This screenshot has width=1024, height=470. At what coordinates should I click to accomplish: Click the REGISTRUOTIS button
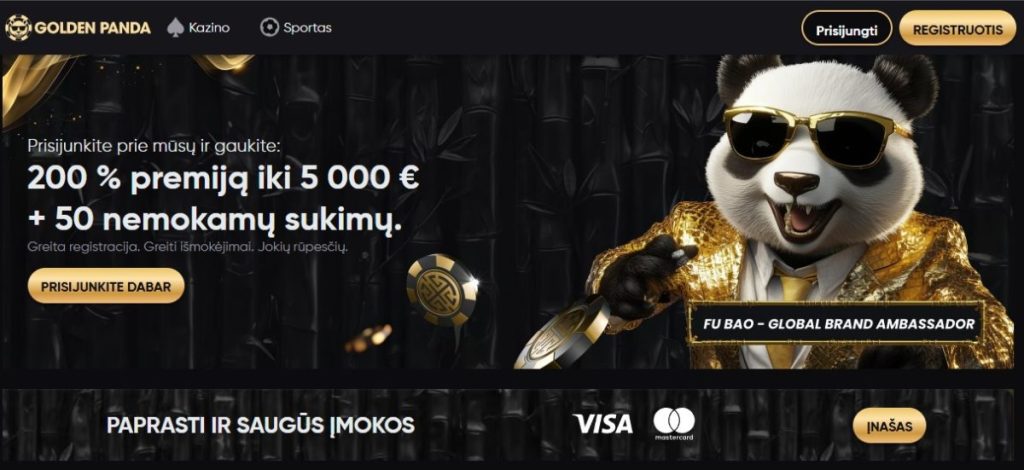pyautogui.click(x=957, y=30)
